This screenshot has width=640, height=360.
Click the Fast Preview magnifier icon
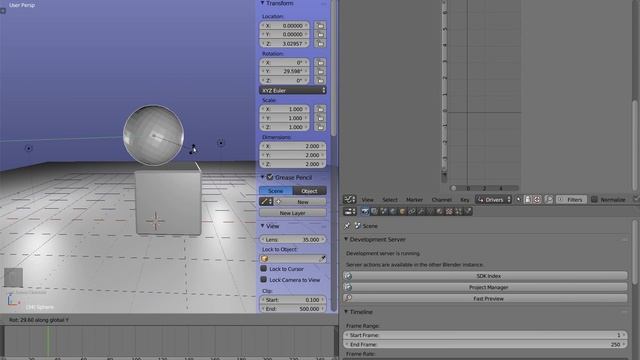tap(348, 298)
